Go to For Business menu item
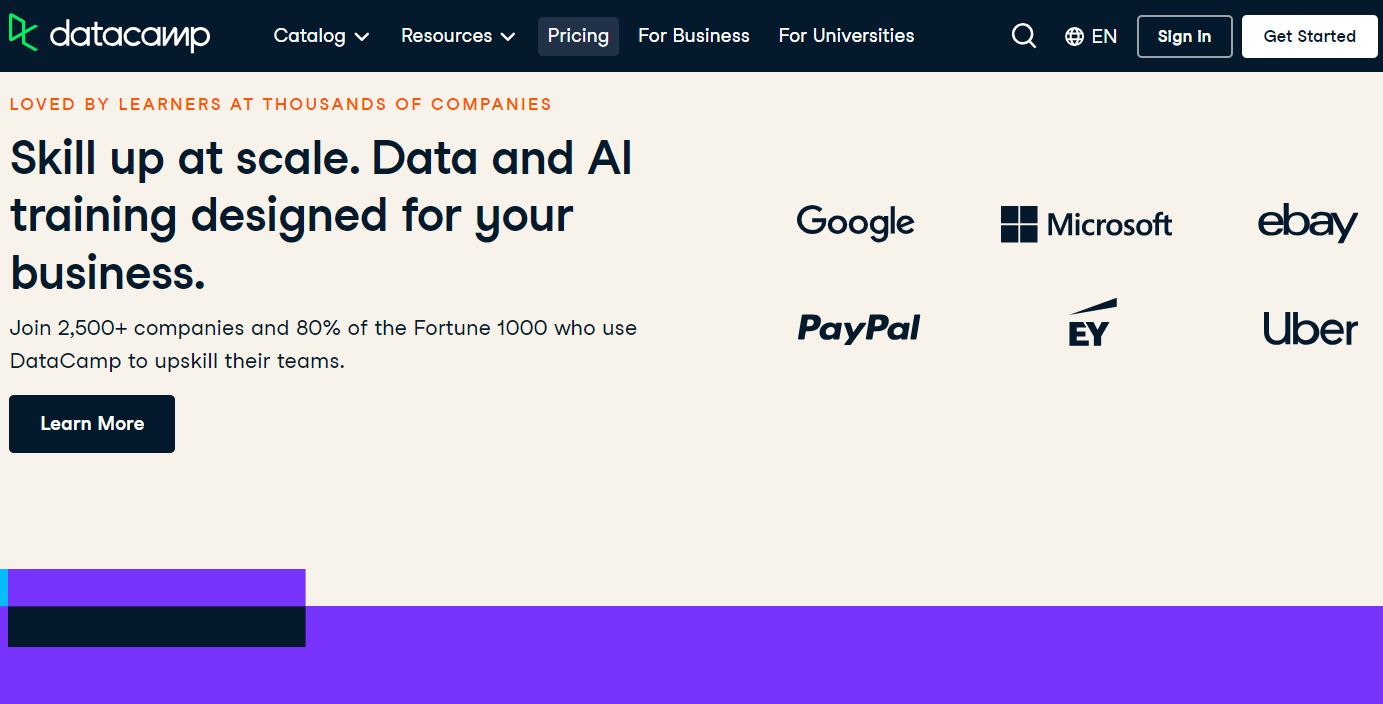Viewport: 1383px width, 704px height. click(694, 36)
